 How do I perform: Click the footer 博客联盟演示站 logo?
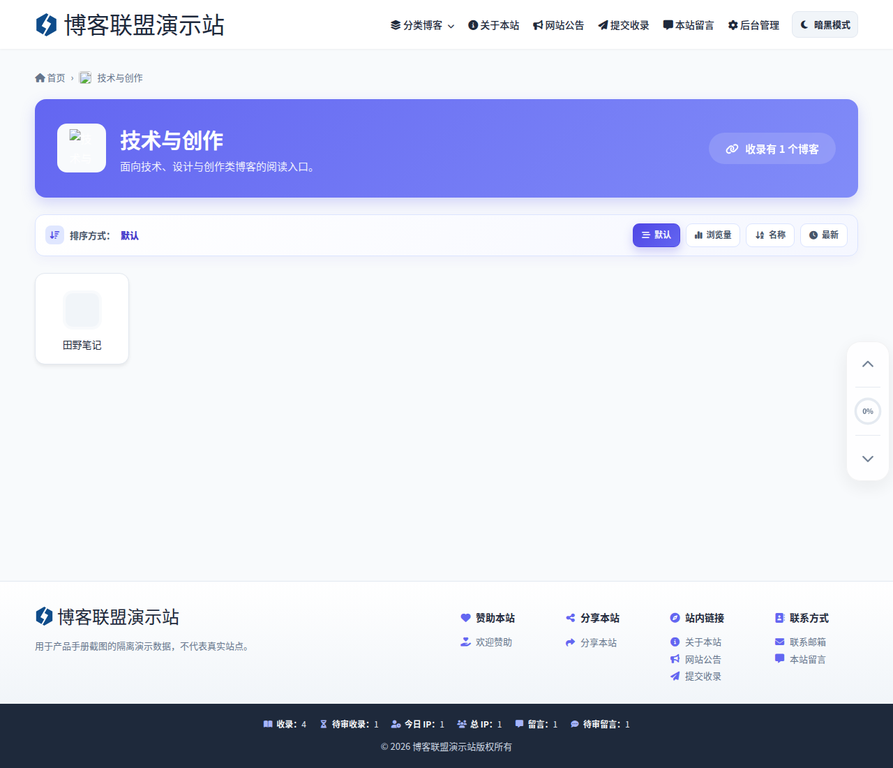[107, 617]
